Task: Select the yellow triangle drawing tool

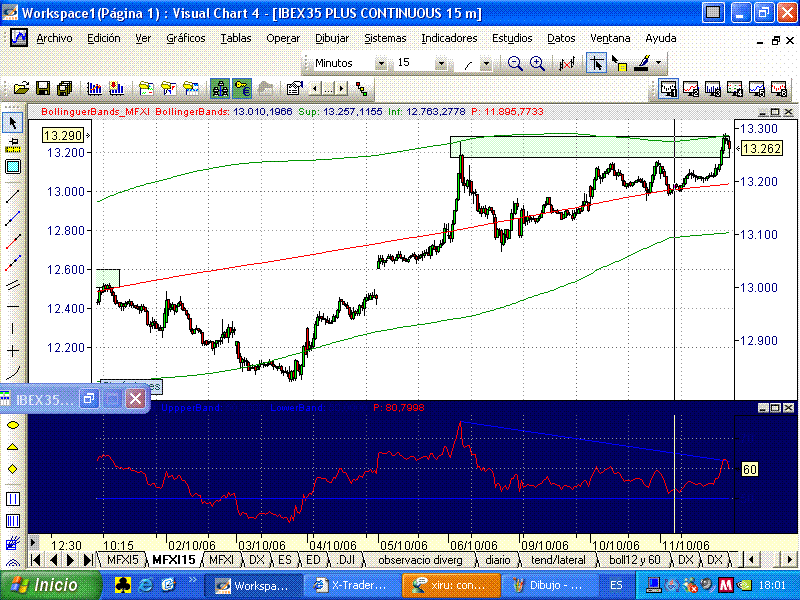Action: click(x=13, y=447)
